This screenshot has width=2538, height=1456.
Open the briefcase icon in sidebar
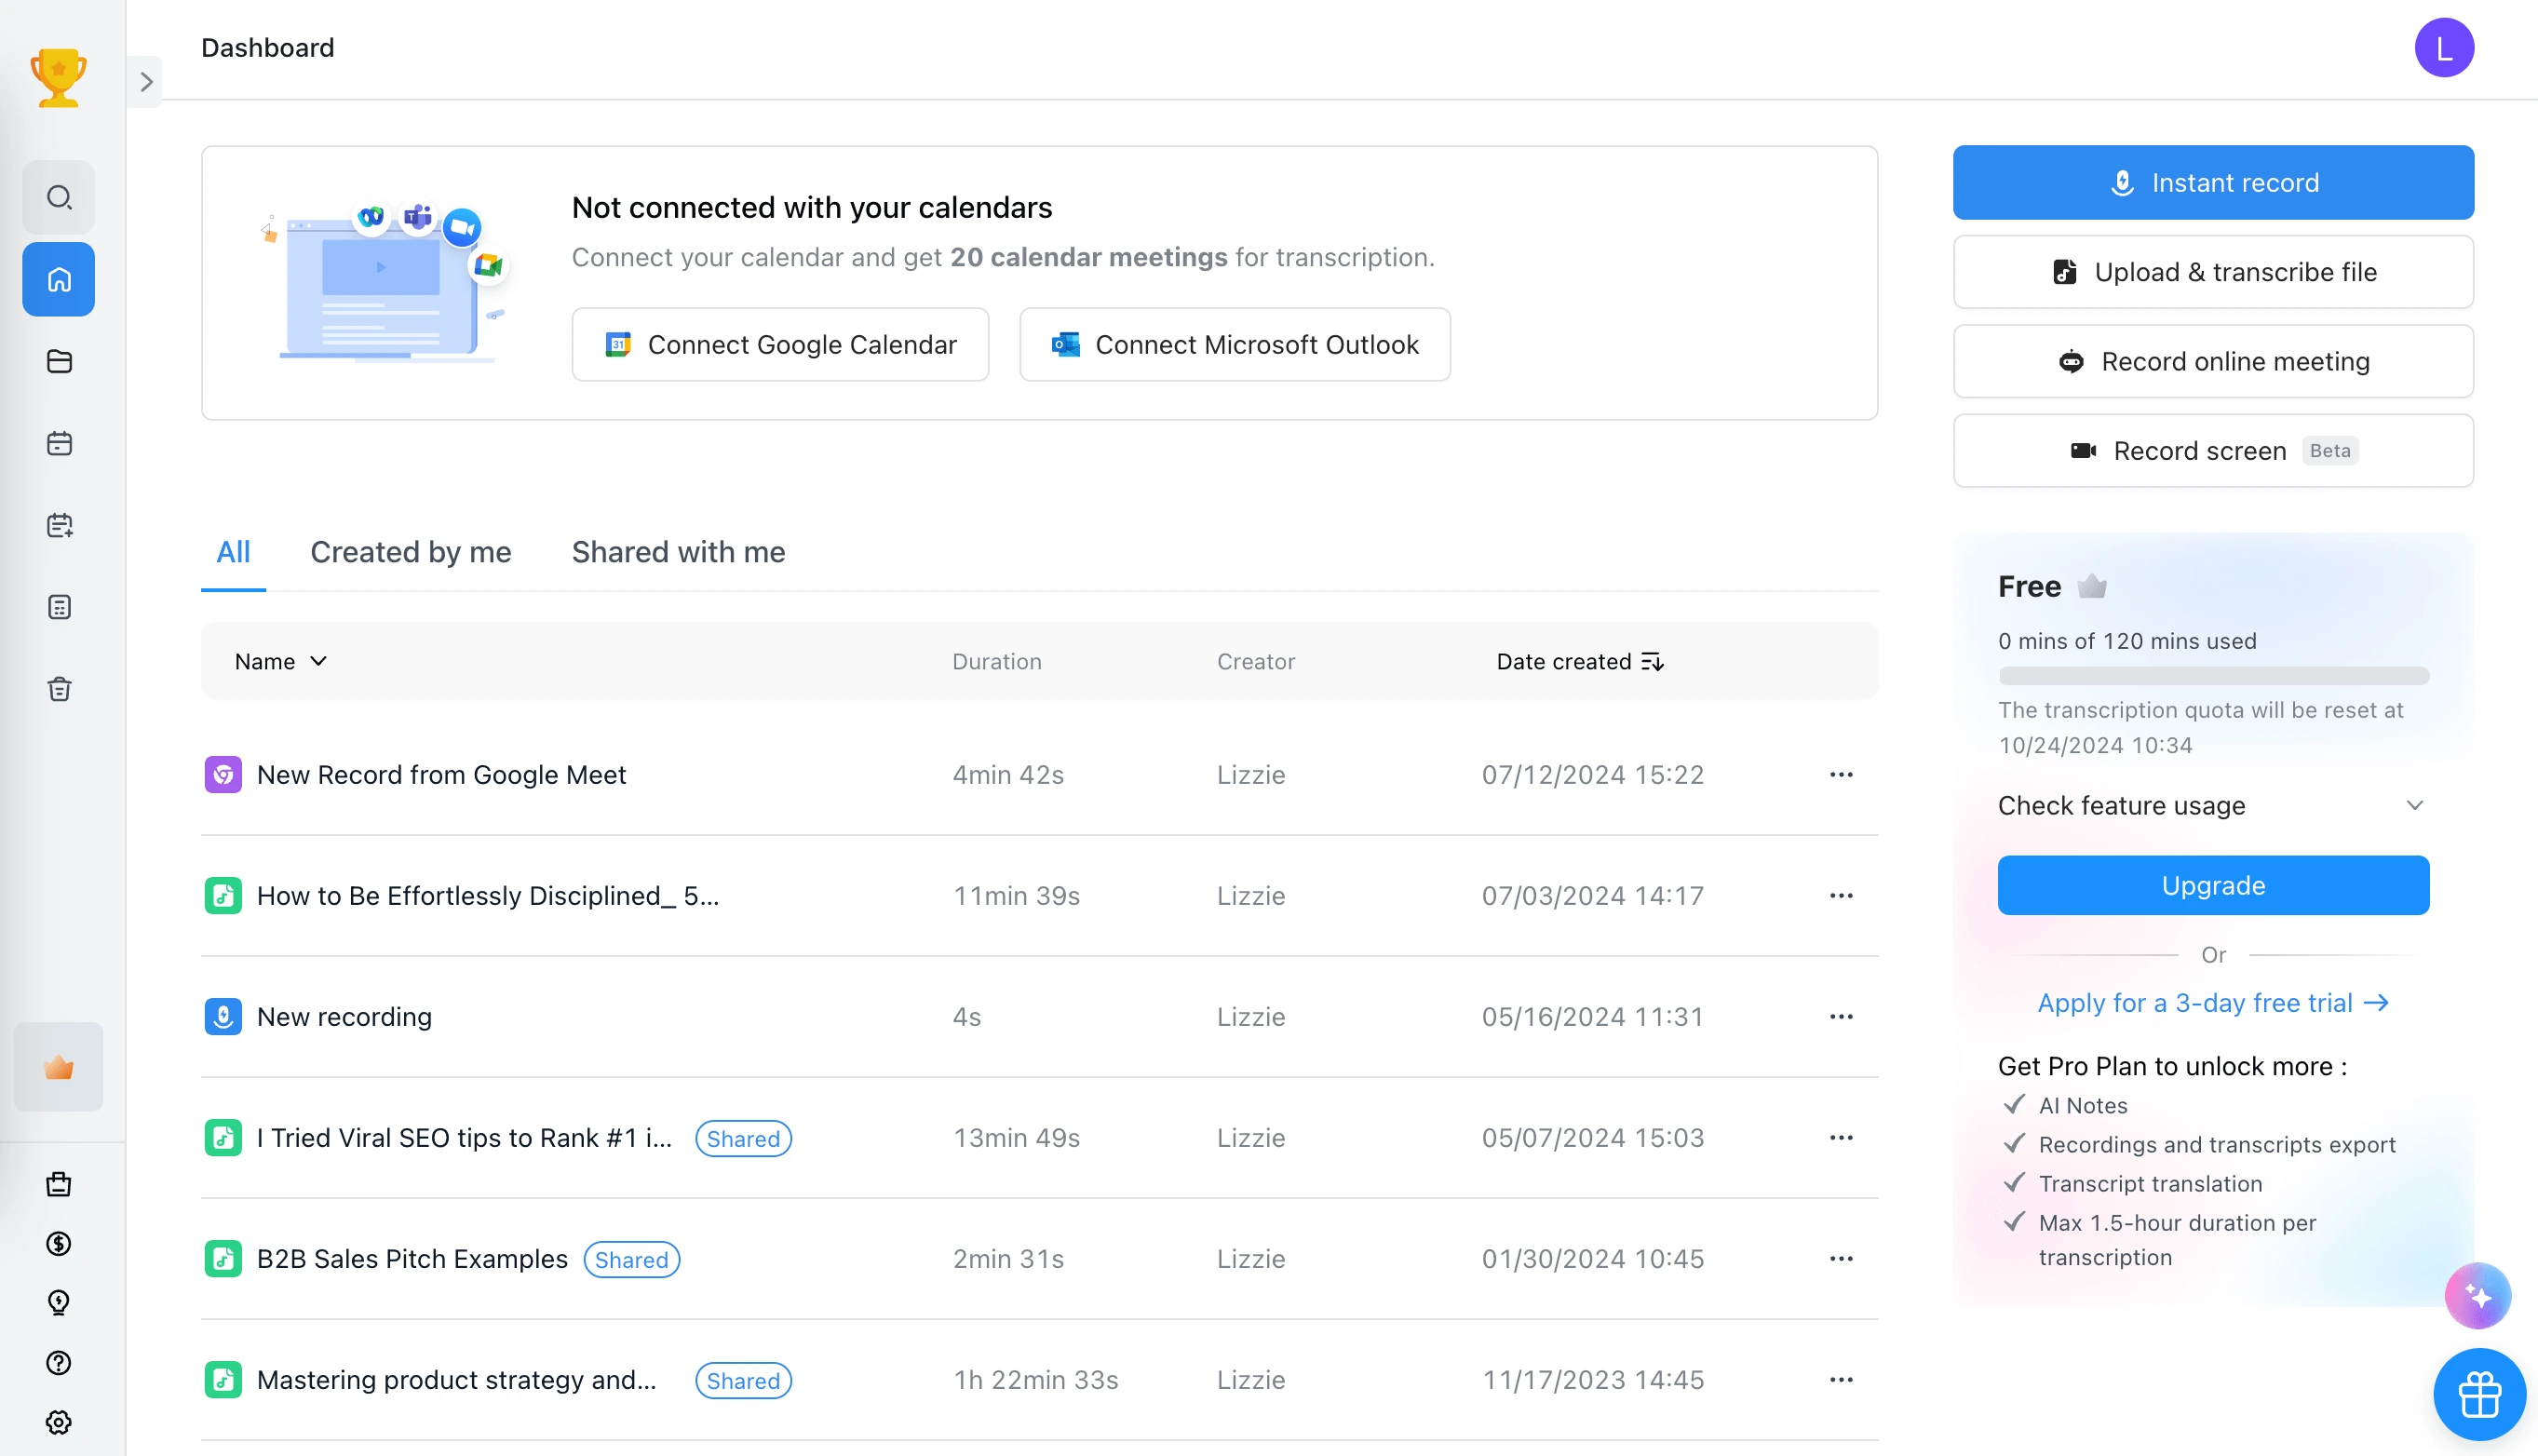tap(59, 1184)
